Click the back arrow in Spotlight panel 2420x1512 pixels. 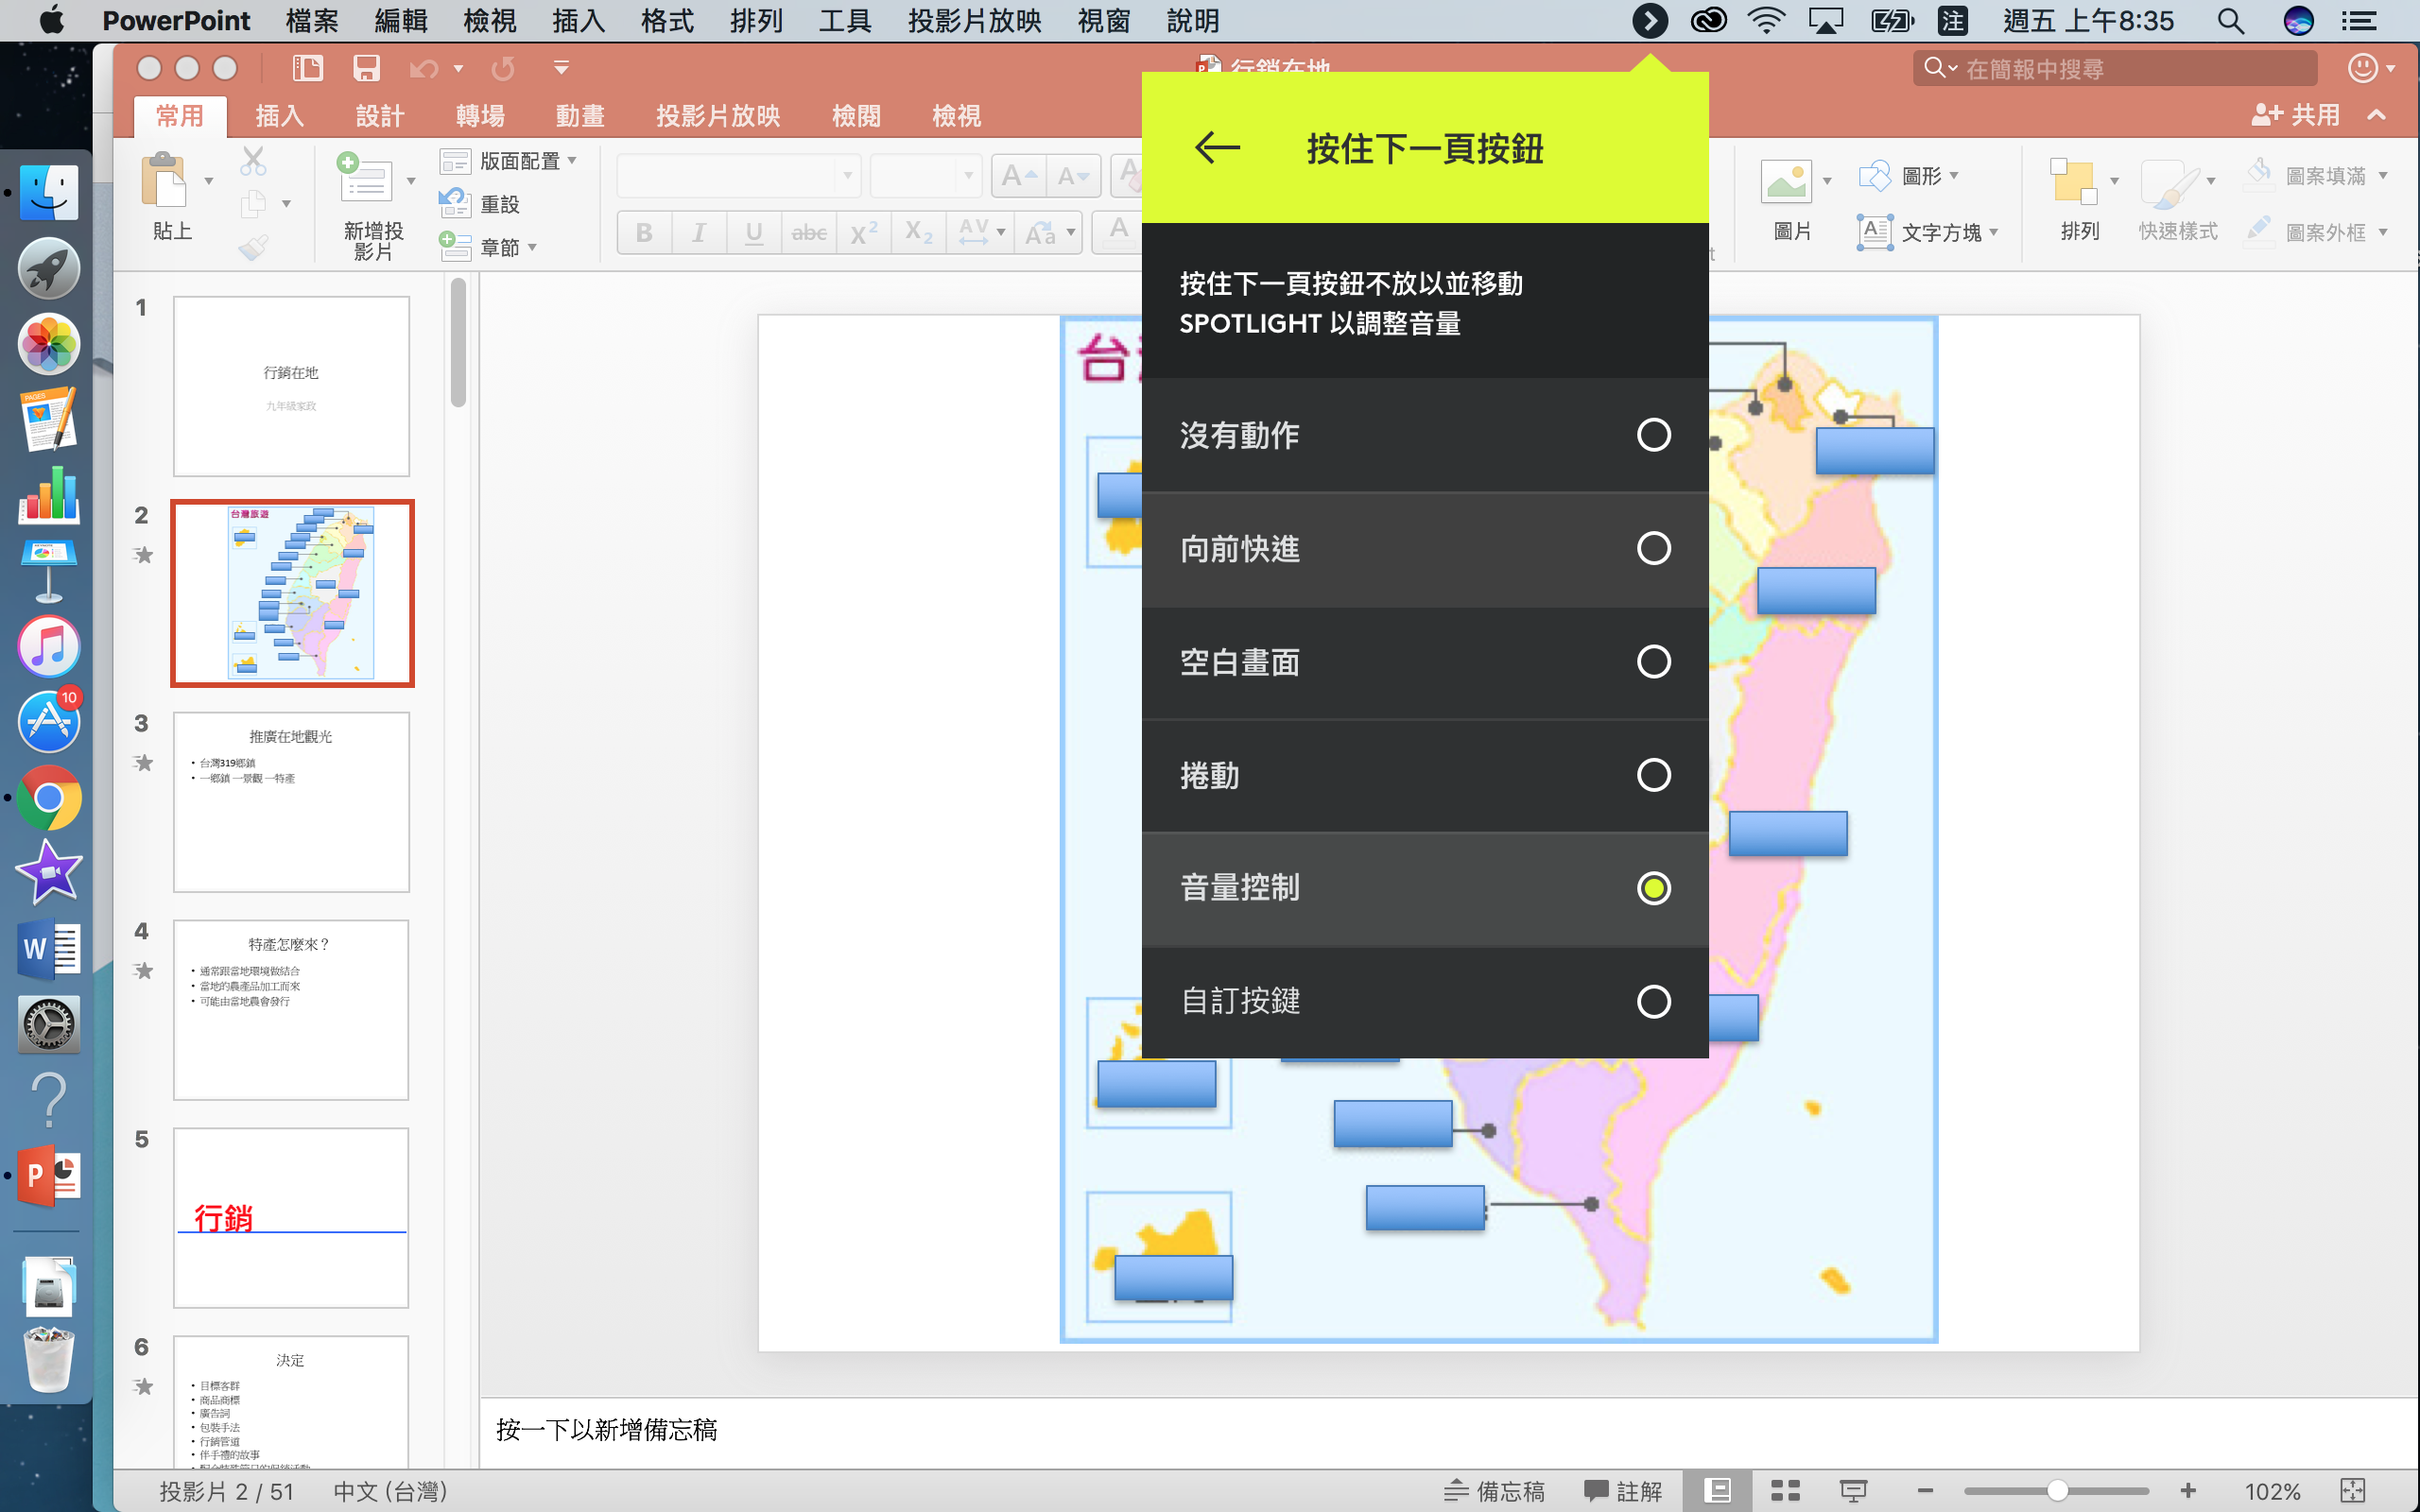click(x=1216, y=148)
